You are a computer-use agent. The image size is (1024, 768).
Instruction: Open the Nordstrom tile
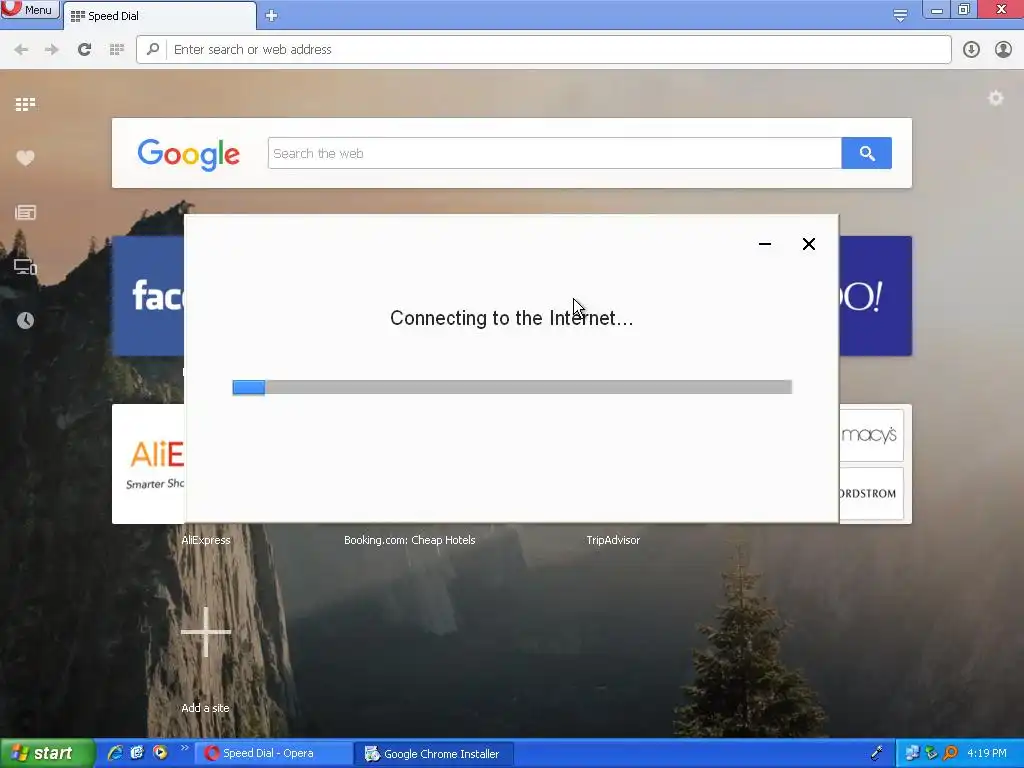871,493
